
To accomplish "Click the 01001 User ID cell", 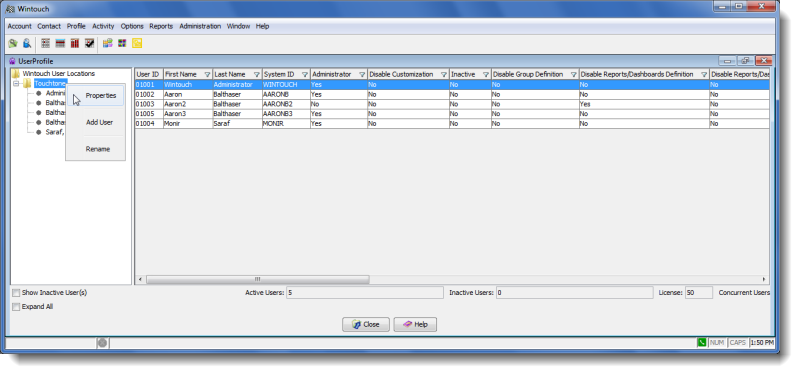I will coord(148,85).
